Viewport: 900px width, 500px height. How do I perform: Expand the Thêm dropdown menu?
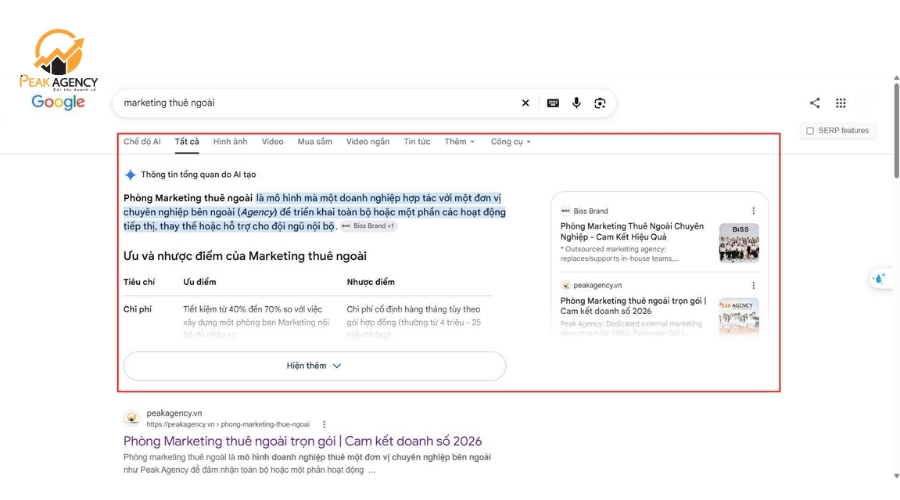point(459,141)
